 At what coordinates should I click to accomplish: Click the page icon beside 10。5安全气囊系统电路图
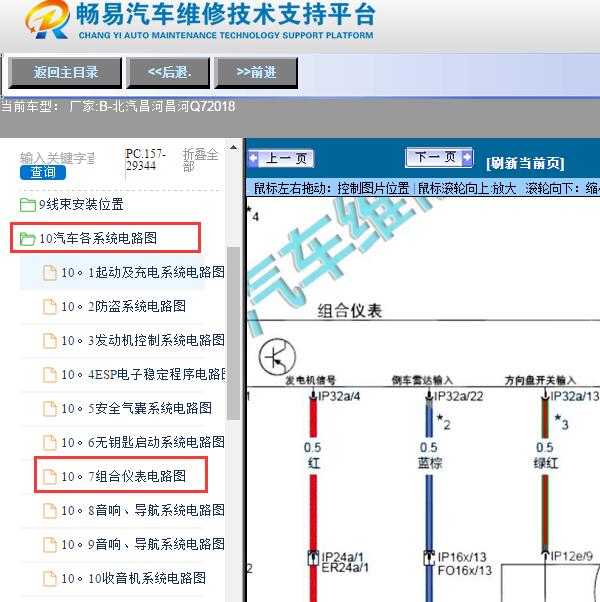50,408
